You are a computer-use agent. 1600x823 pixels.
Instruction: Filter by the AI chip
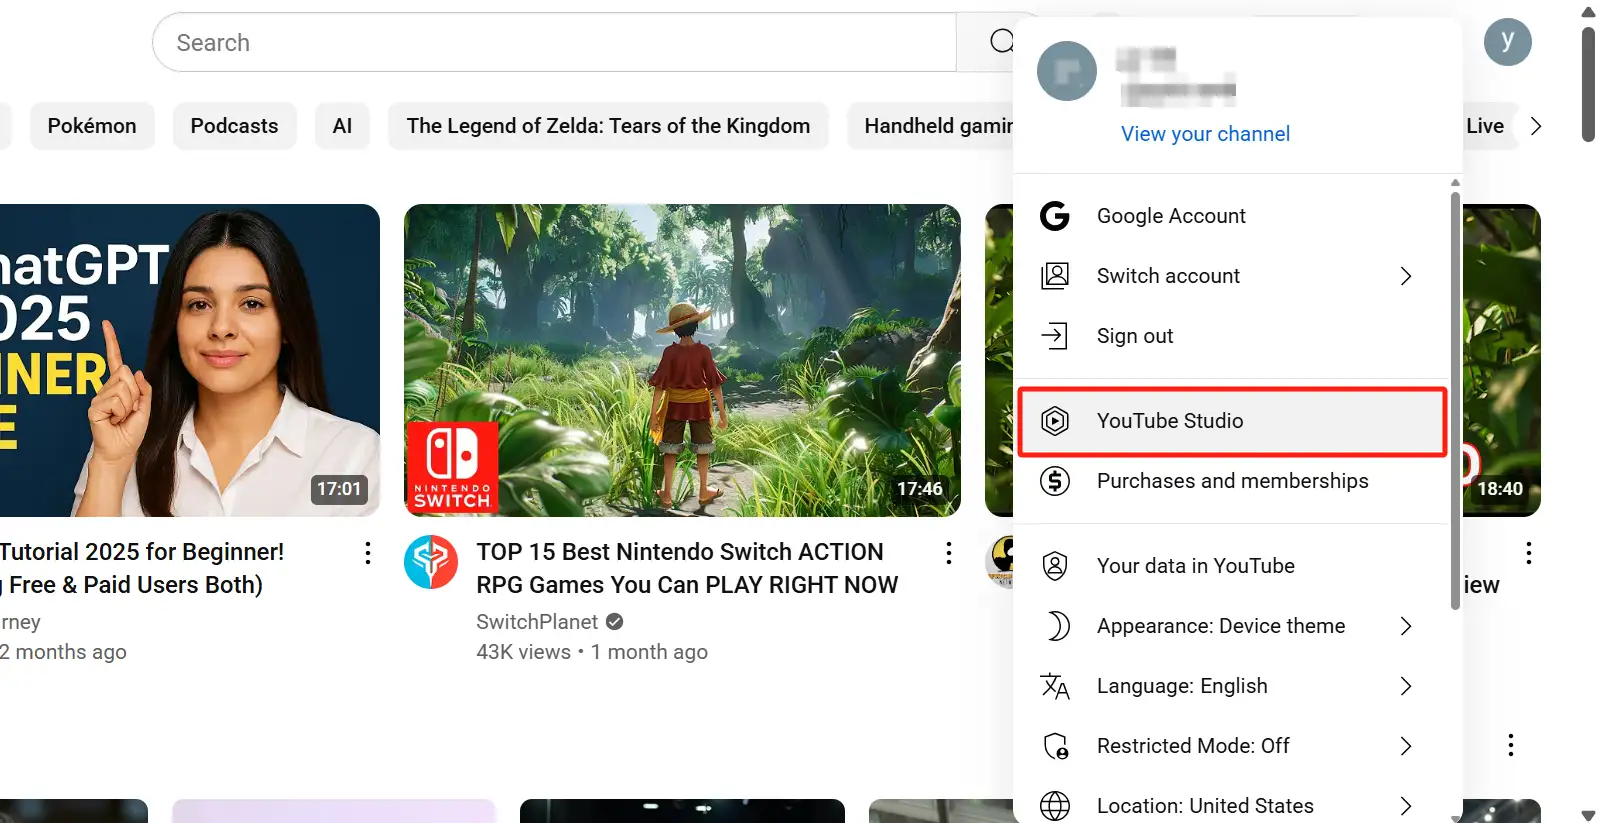(x=342, y=126)
